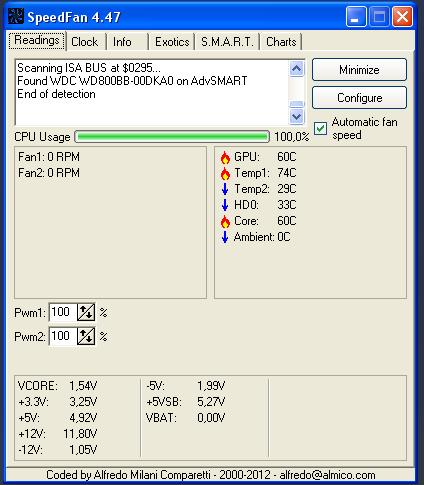Adjust Pwm1 with its spinner arrows

(86, 312)
